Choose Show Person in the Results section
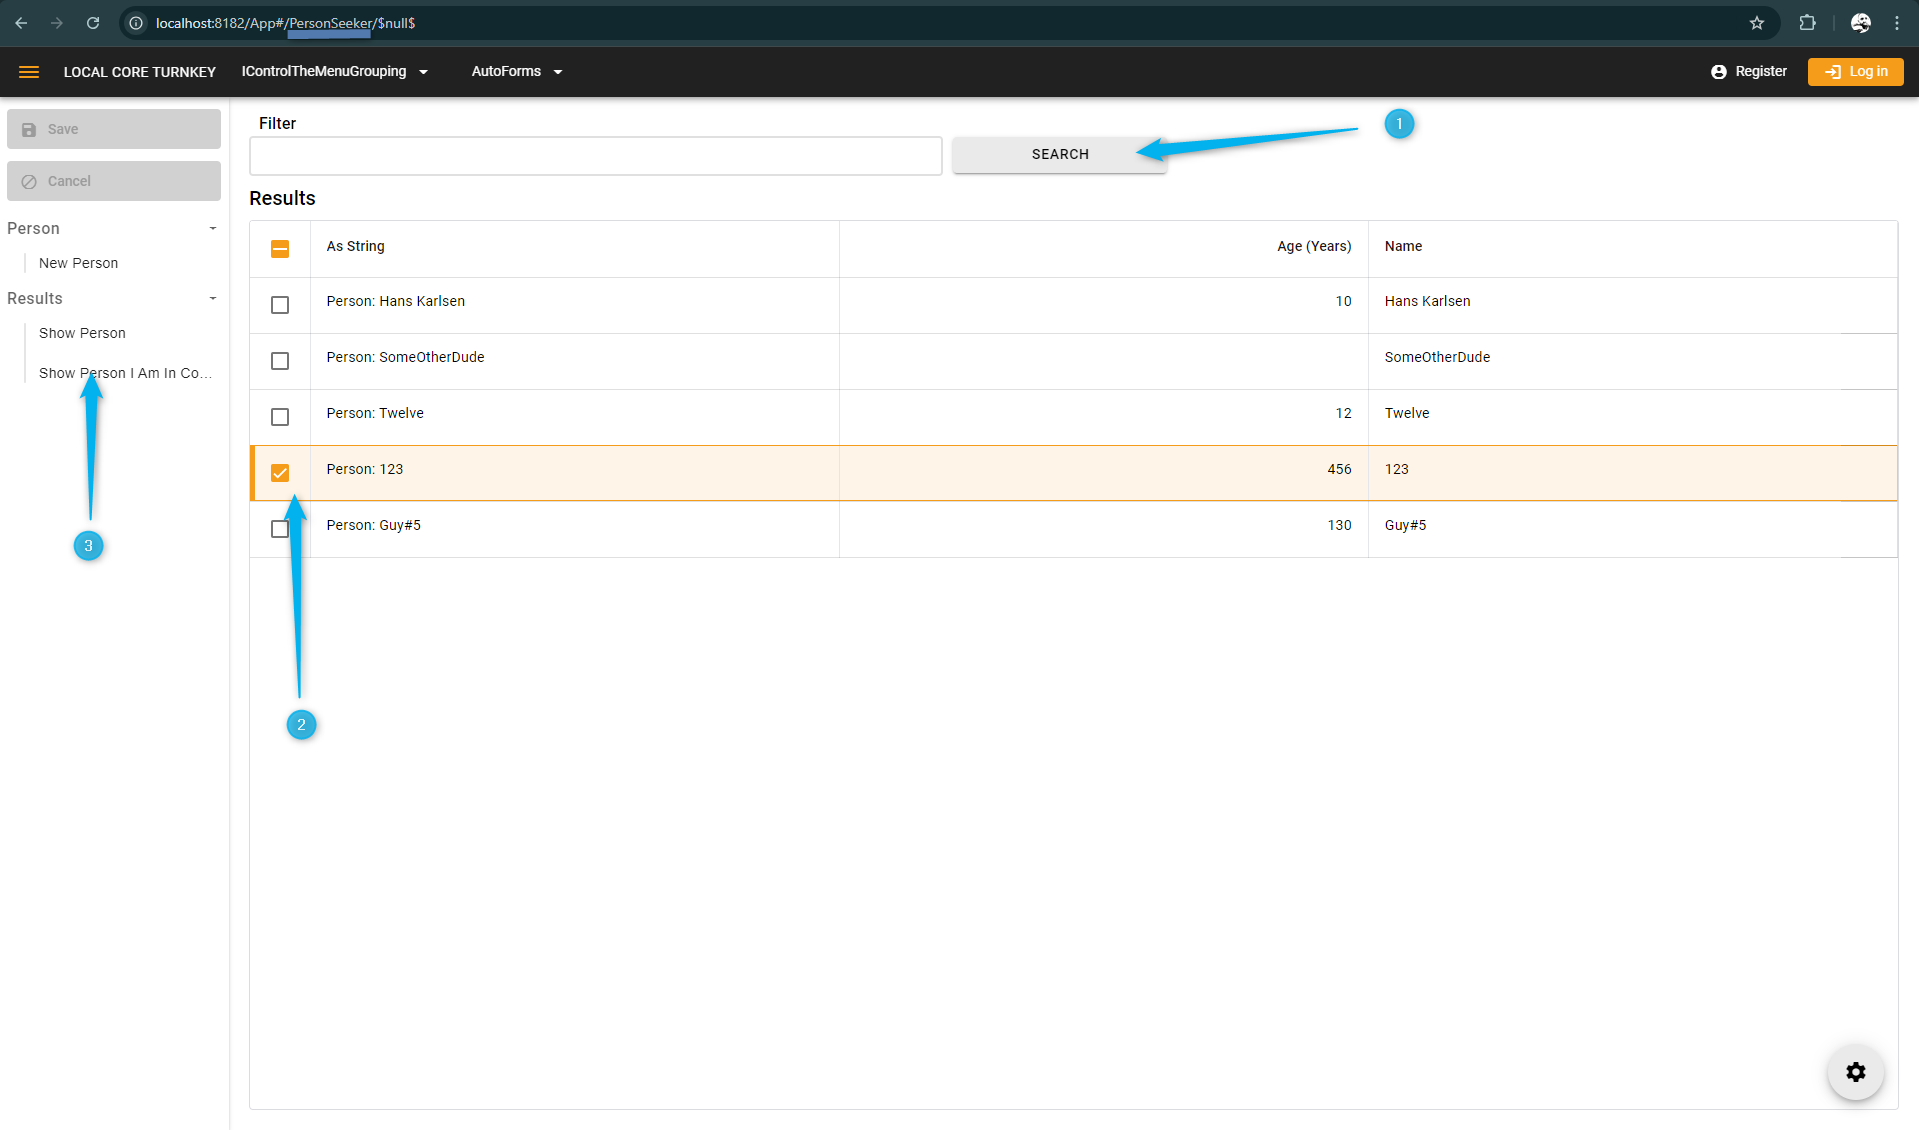 coord(82,333)
